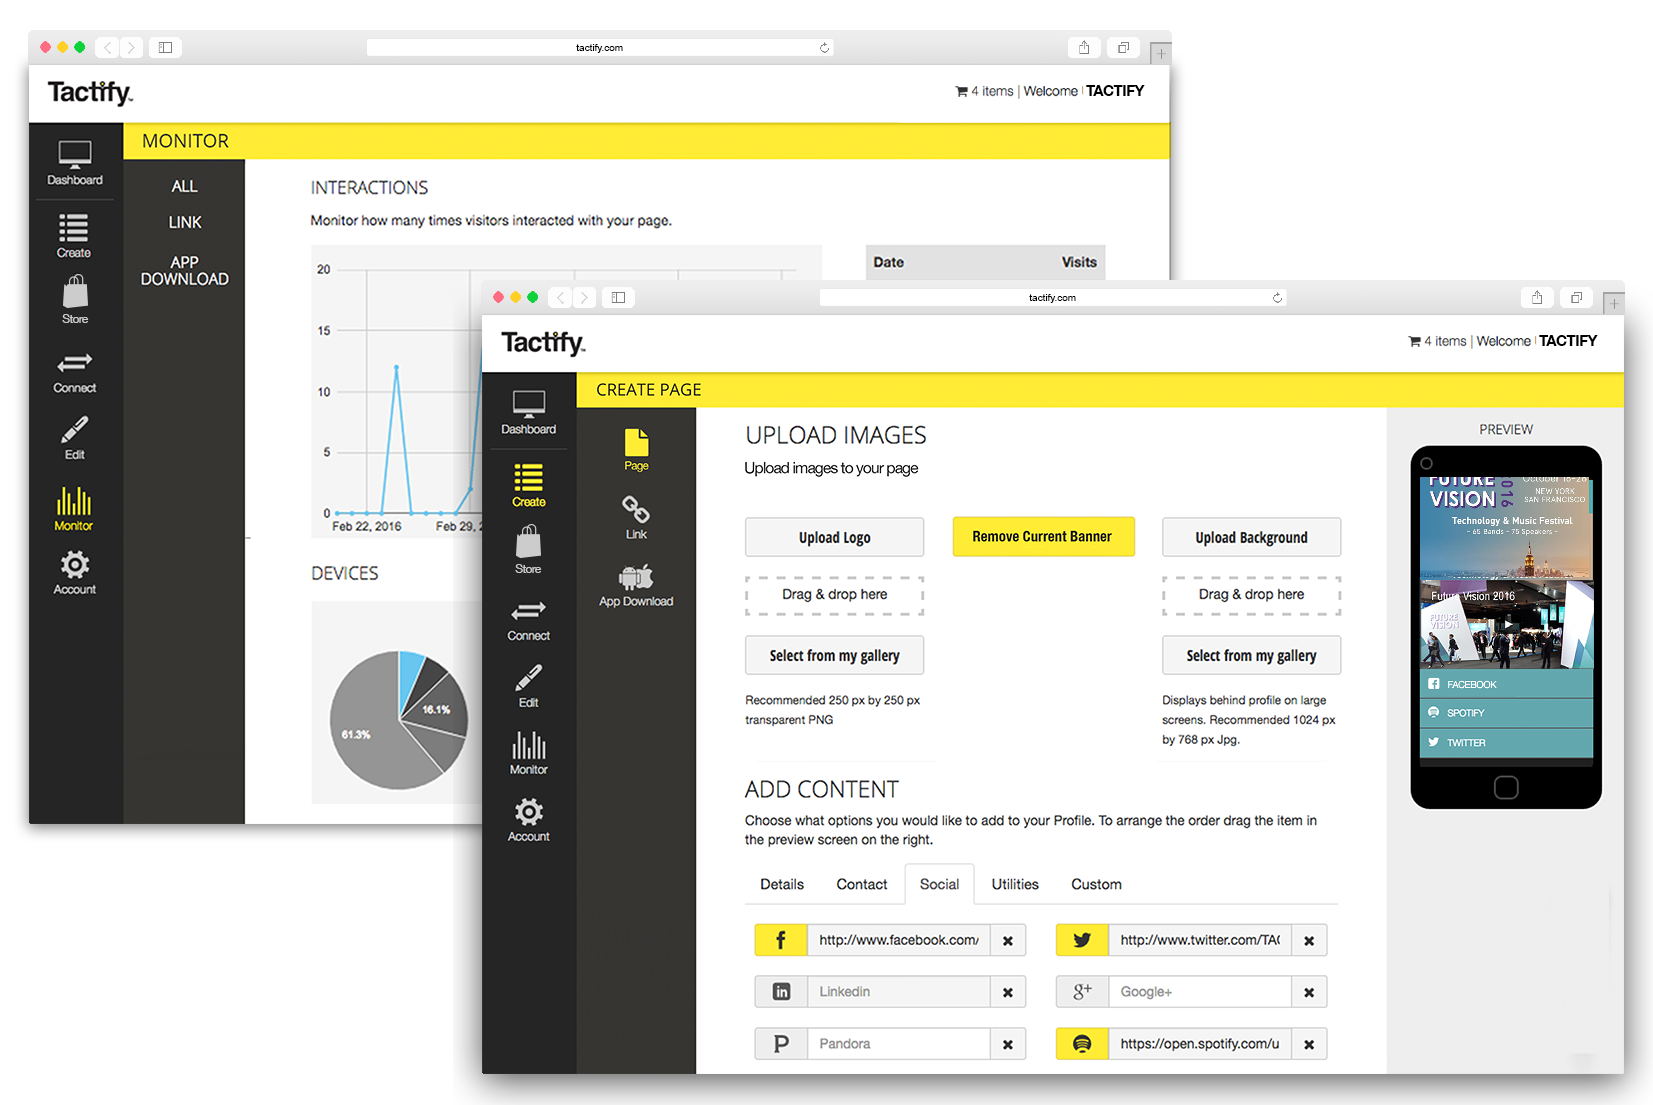Switch to the Utilities tab
The height and width of the screenshot is (1105, 1653).
point(1015,884)
